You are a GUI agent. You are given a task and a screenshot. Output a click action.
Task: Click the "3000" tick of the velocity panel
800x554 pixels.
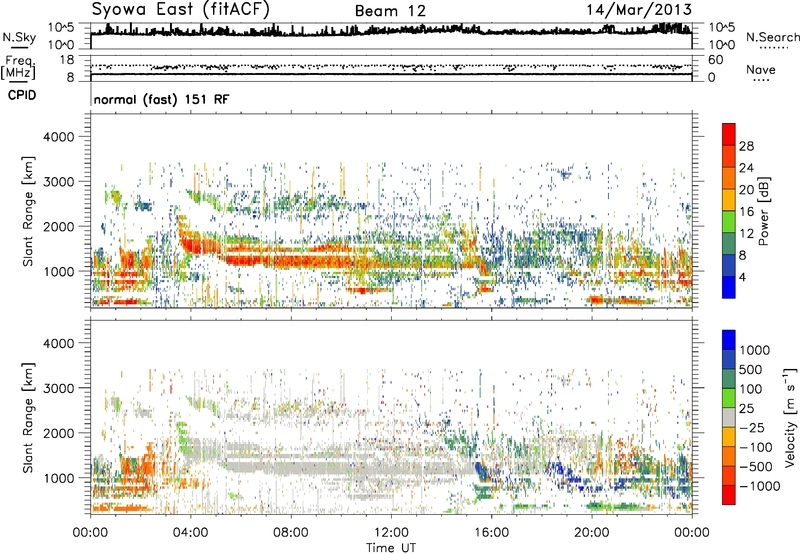[58, 388]
